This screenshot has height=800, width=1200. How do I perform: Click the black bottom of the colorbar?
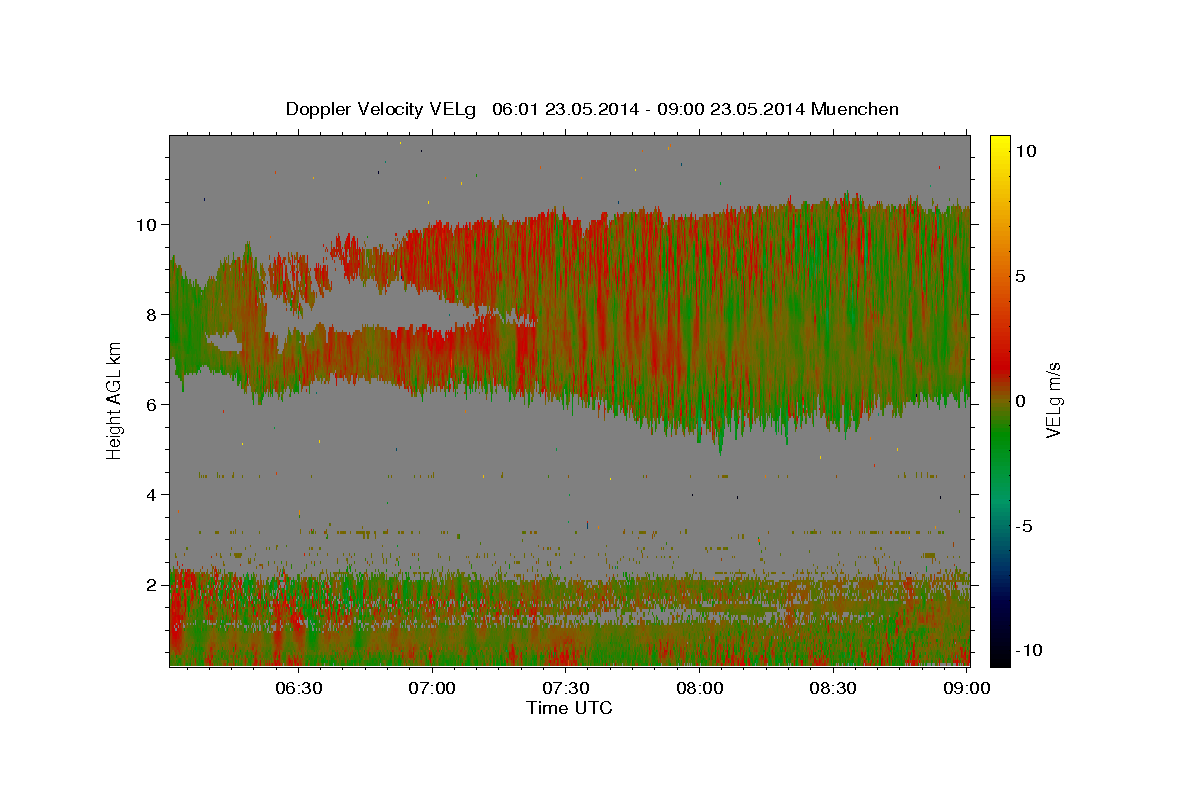point(1000,655)
